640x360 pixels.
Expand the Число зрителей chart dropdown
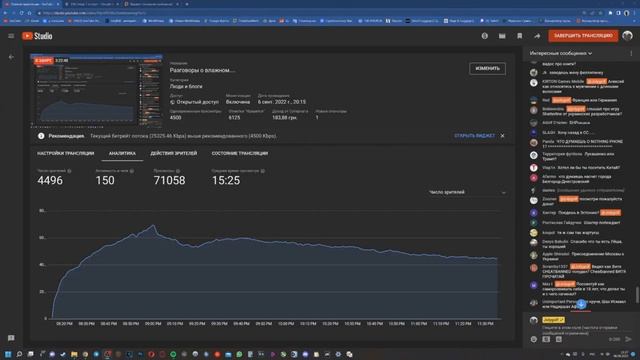[467, 192]
